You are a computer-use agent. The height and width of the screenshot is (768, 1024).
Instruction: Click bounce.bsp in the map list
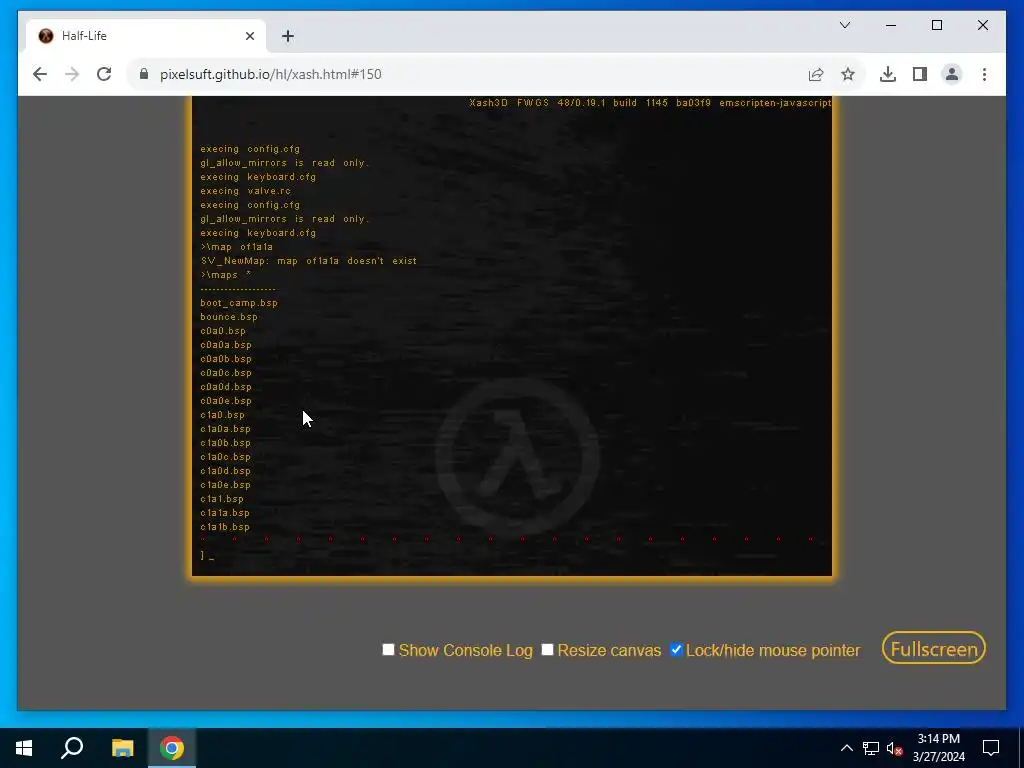pos(229,317)
